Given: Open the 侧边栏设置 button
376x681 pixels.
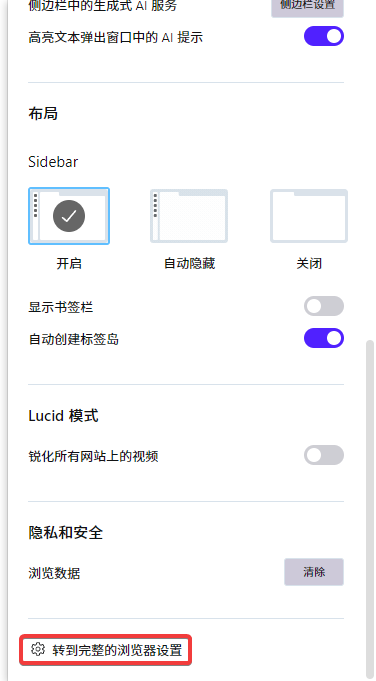Looking at the screenshot, I should point(307,6).
